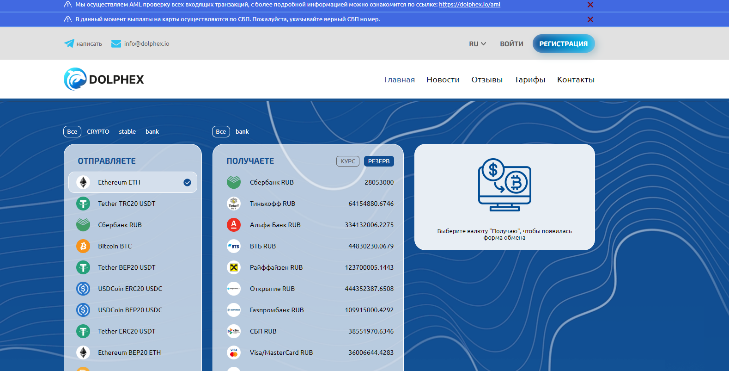The height and width of the screenshot is (371, 729).
Task: Click the Dolphex dolphin logo
Action: (75, 79)
